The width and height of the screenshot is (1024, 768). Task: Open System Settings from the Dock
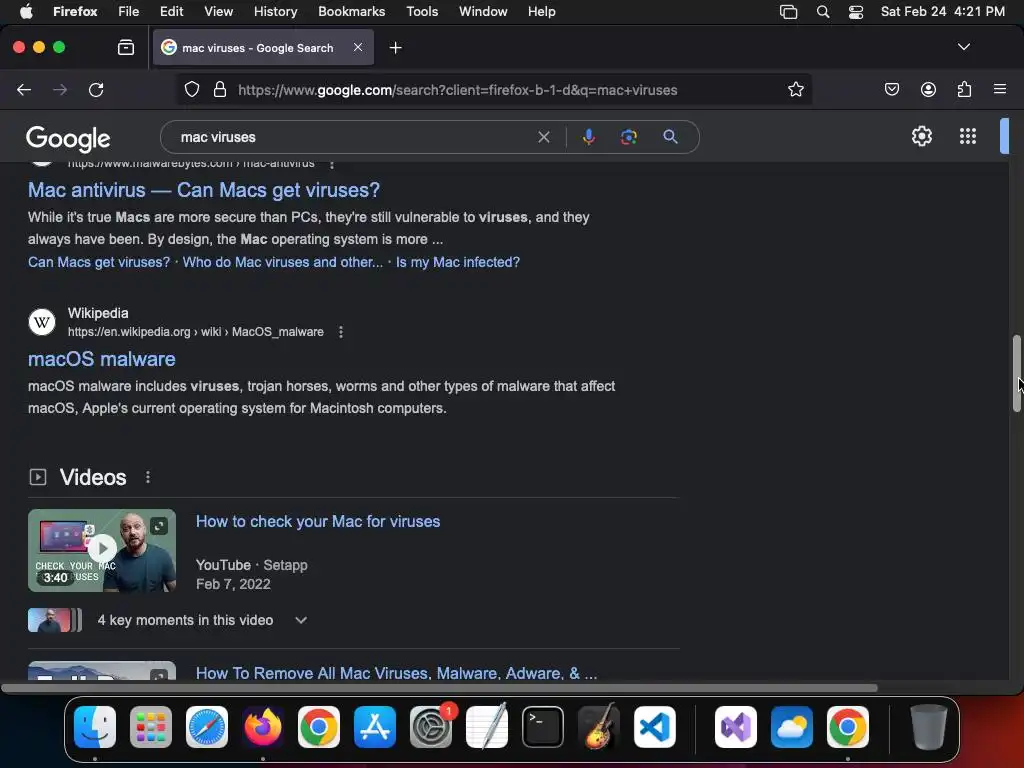click(x=431, y=727)
